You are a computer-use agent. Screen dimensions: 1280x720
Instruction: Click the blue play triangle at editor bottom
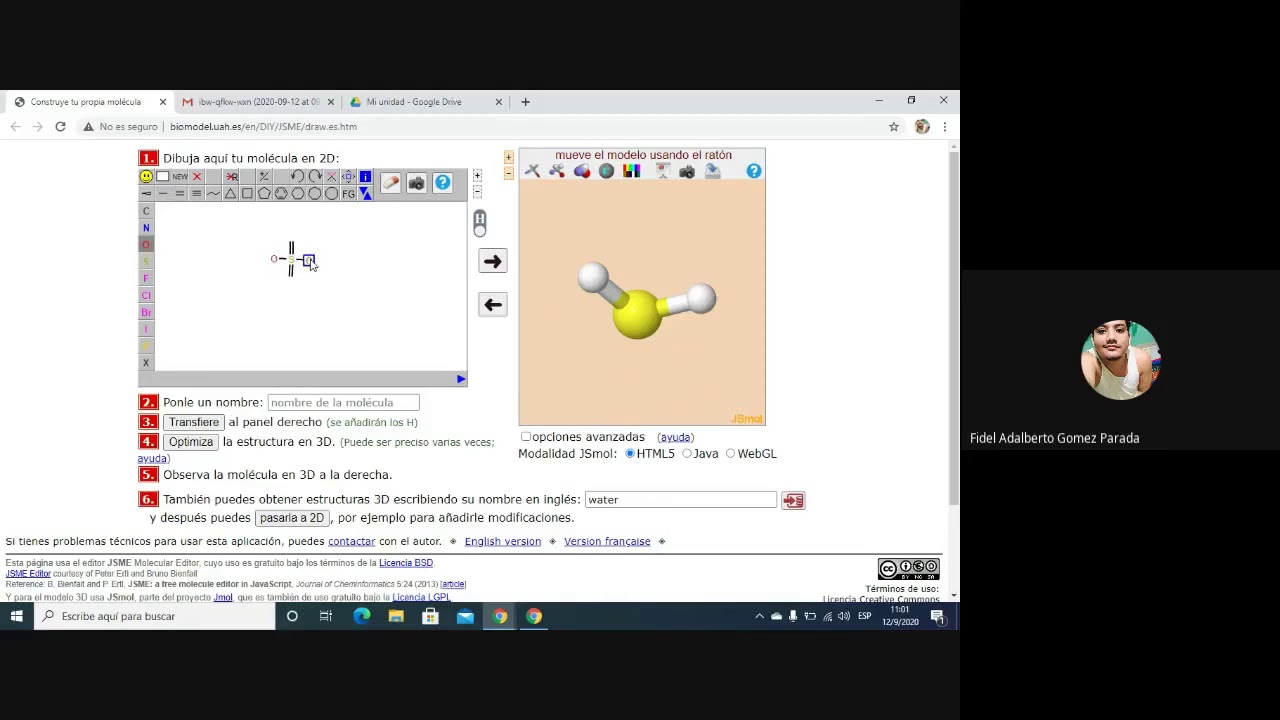[x=461, y=379]
